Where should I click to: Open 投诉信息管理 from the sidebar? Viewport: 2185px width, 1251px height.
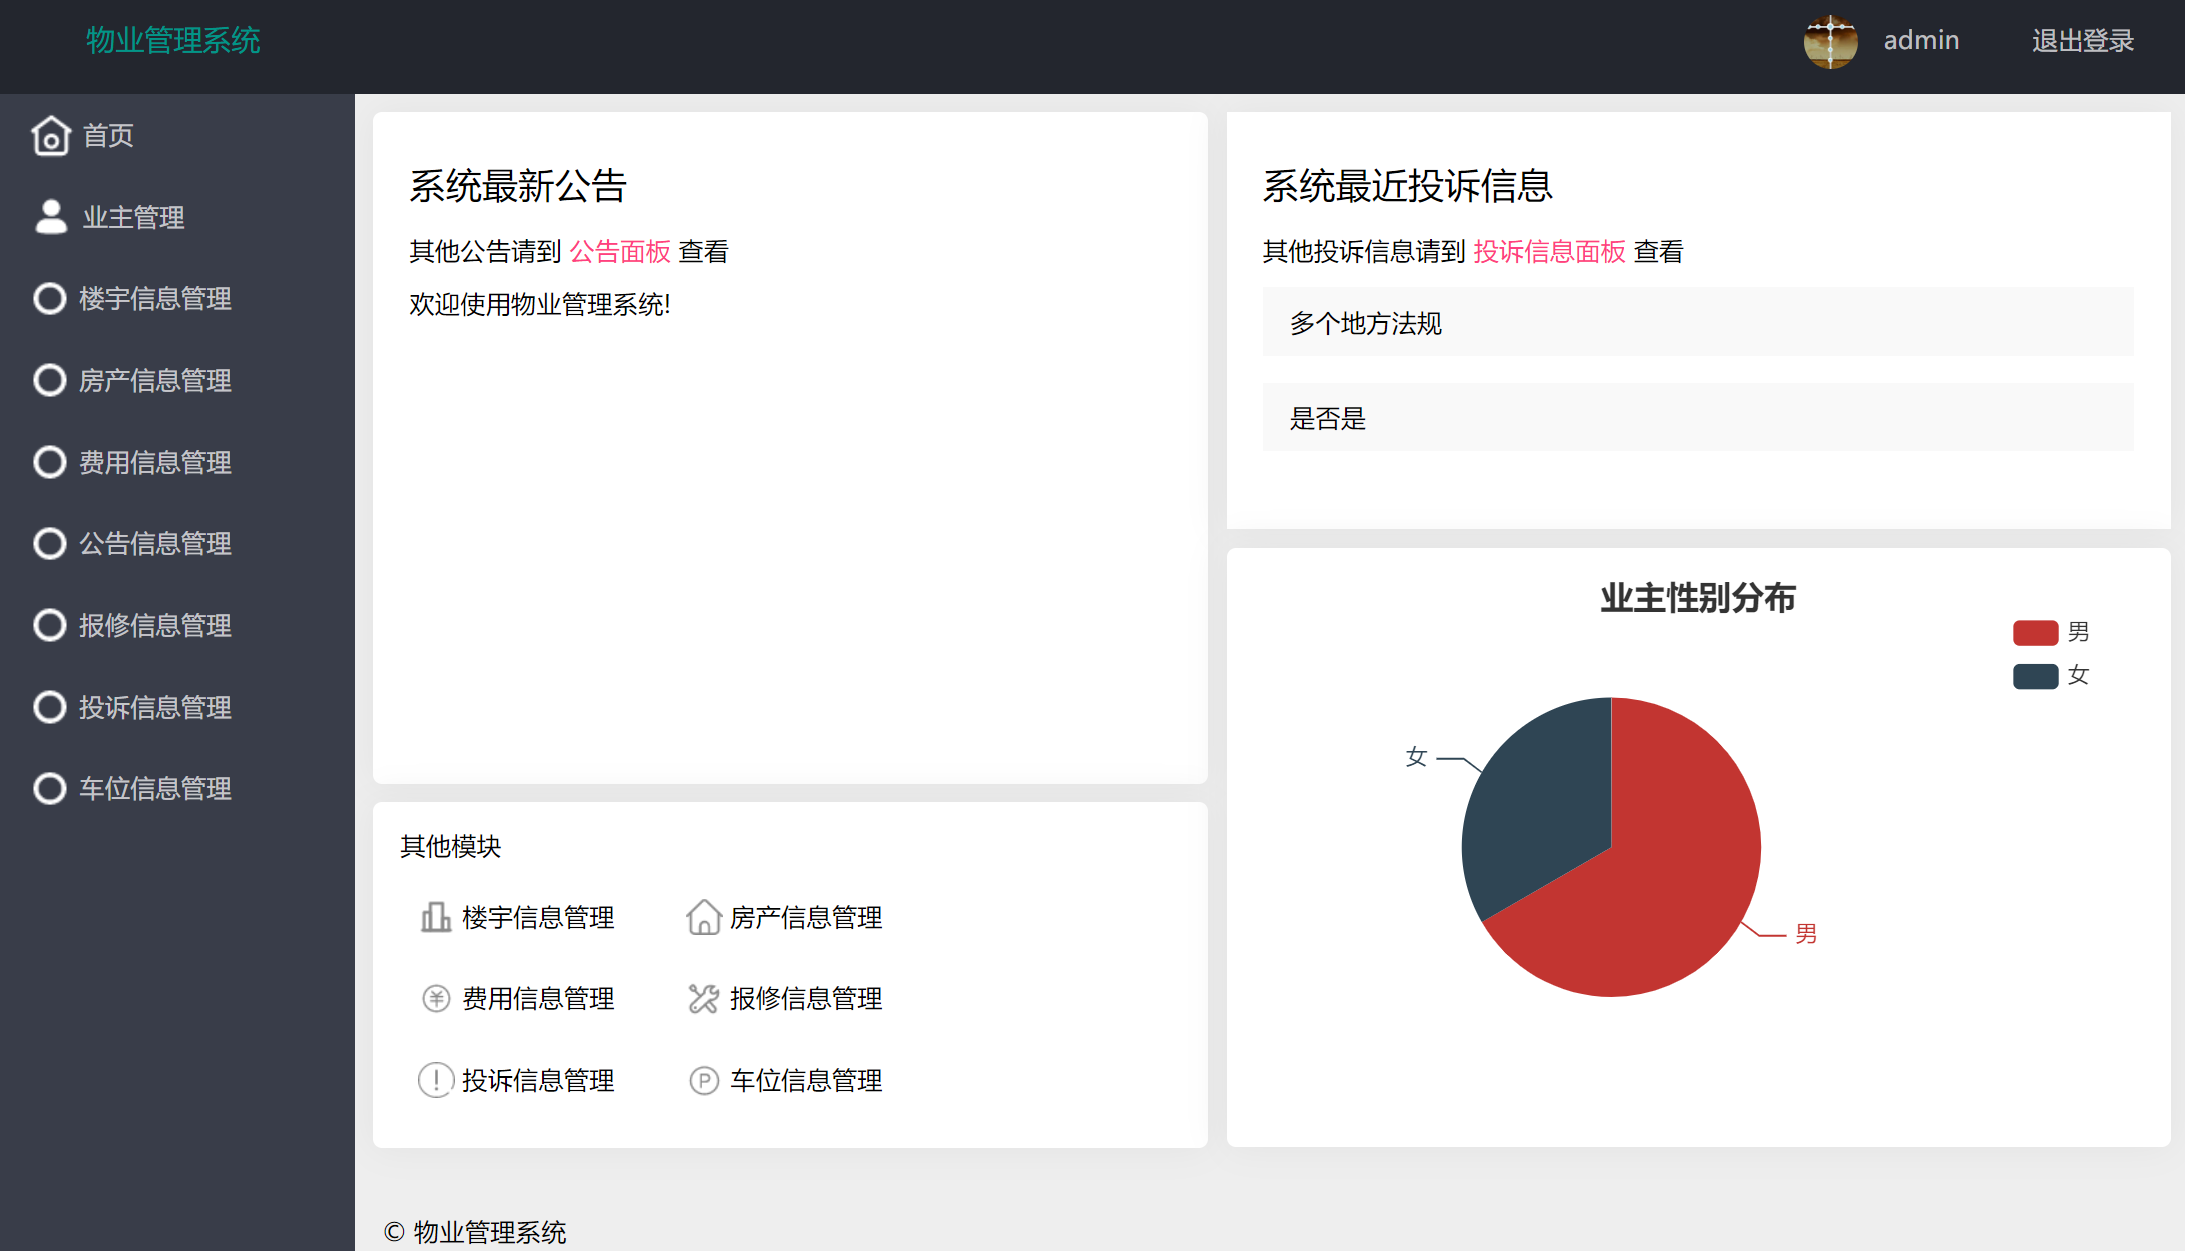(155, 707)
